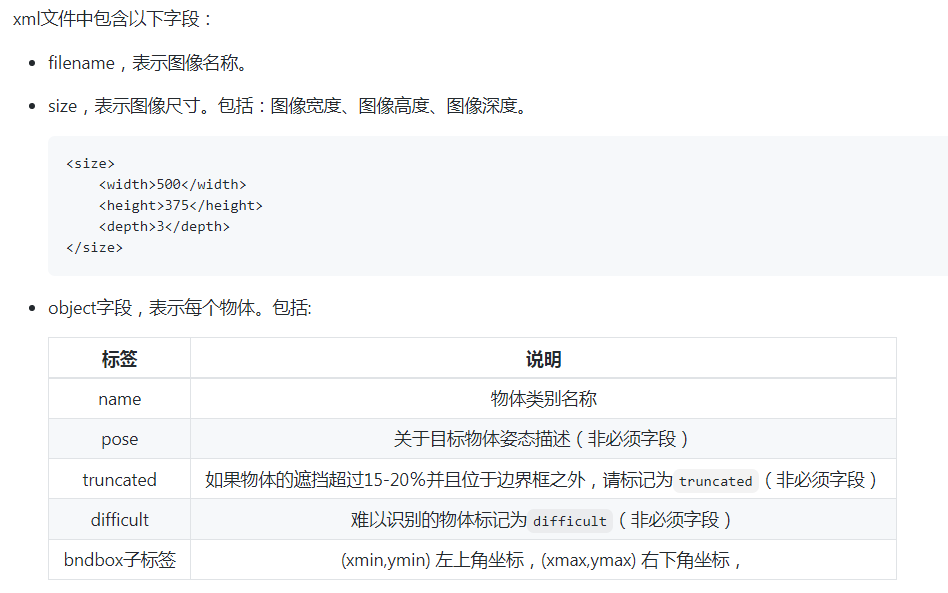Click the '标签' table header cell
Viewport: 948px width, 593px height.
pos(120,358)
